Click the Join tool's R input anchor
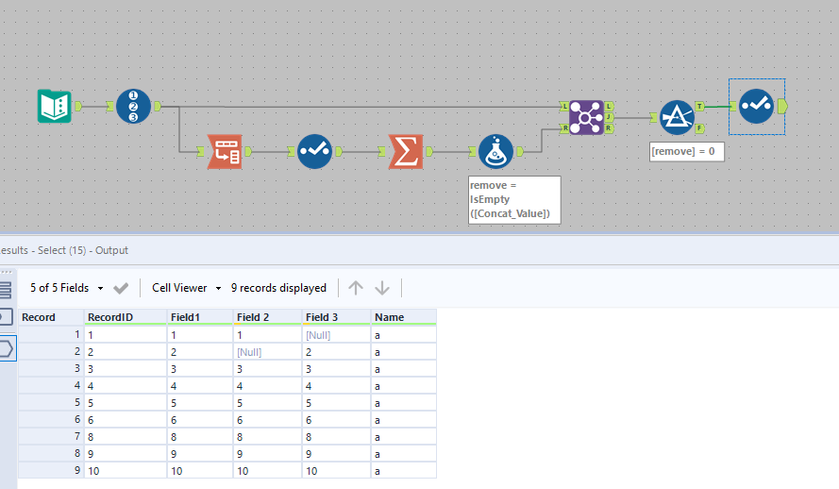Screen dimensions: 839x489 (565, 128)
